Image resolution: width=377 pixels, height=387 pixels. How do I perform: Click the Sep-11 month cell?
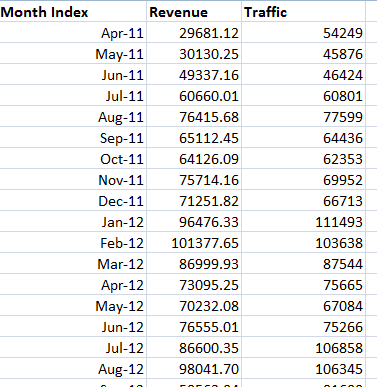73,138
